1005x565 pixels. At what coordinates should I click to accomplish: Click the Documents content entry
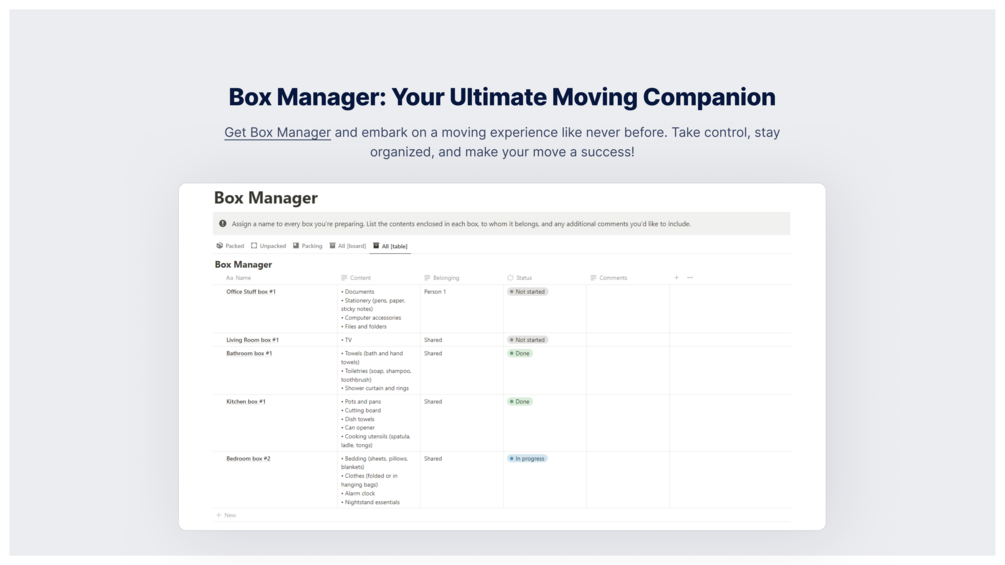[x=358, y=291]
